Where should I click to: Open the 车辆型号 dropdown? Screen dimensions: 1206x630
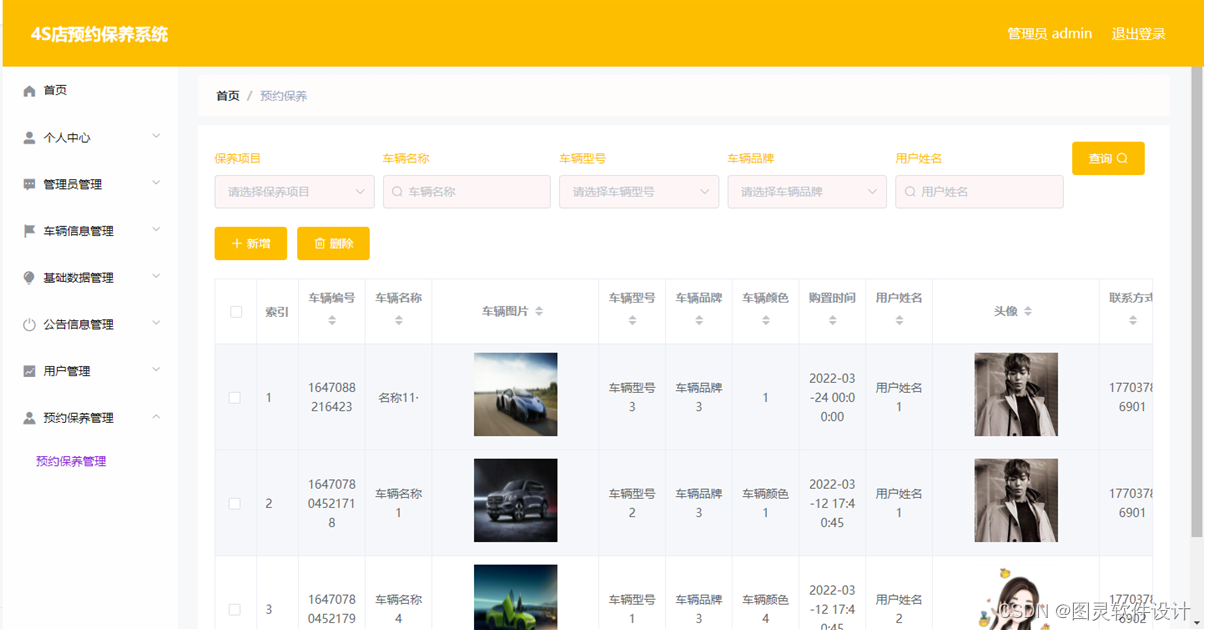coord(639,191)
